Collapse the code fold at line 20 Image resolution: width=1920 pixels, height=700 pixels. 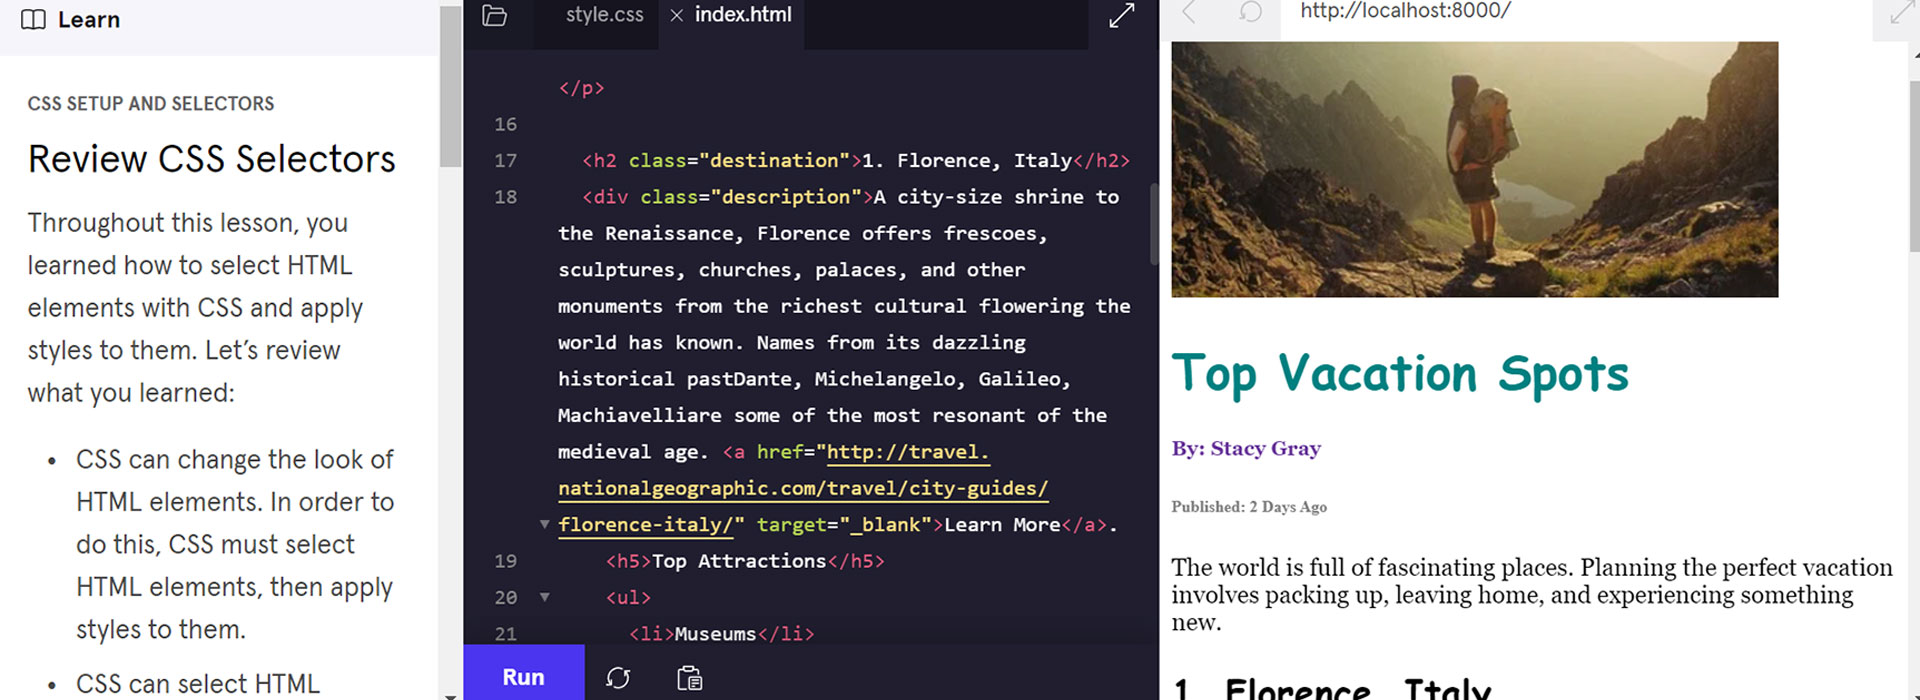[545, 597]
